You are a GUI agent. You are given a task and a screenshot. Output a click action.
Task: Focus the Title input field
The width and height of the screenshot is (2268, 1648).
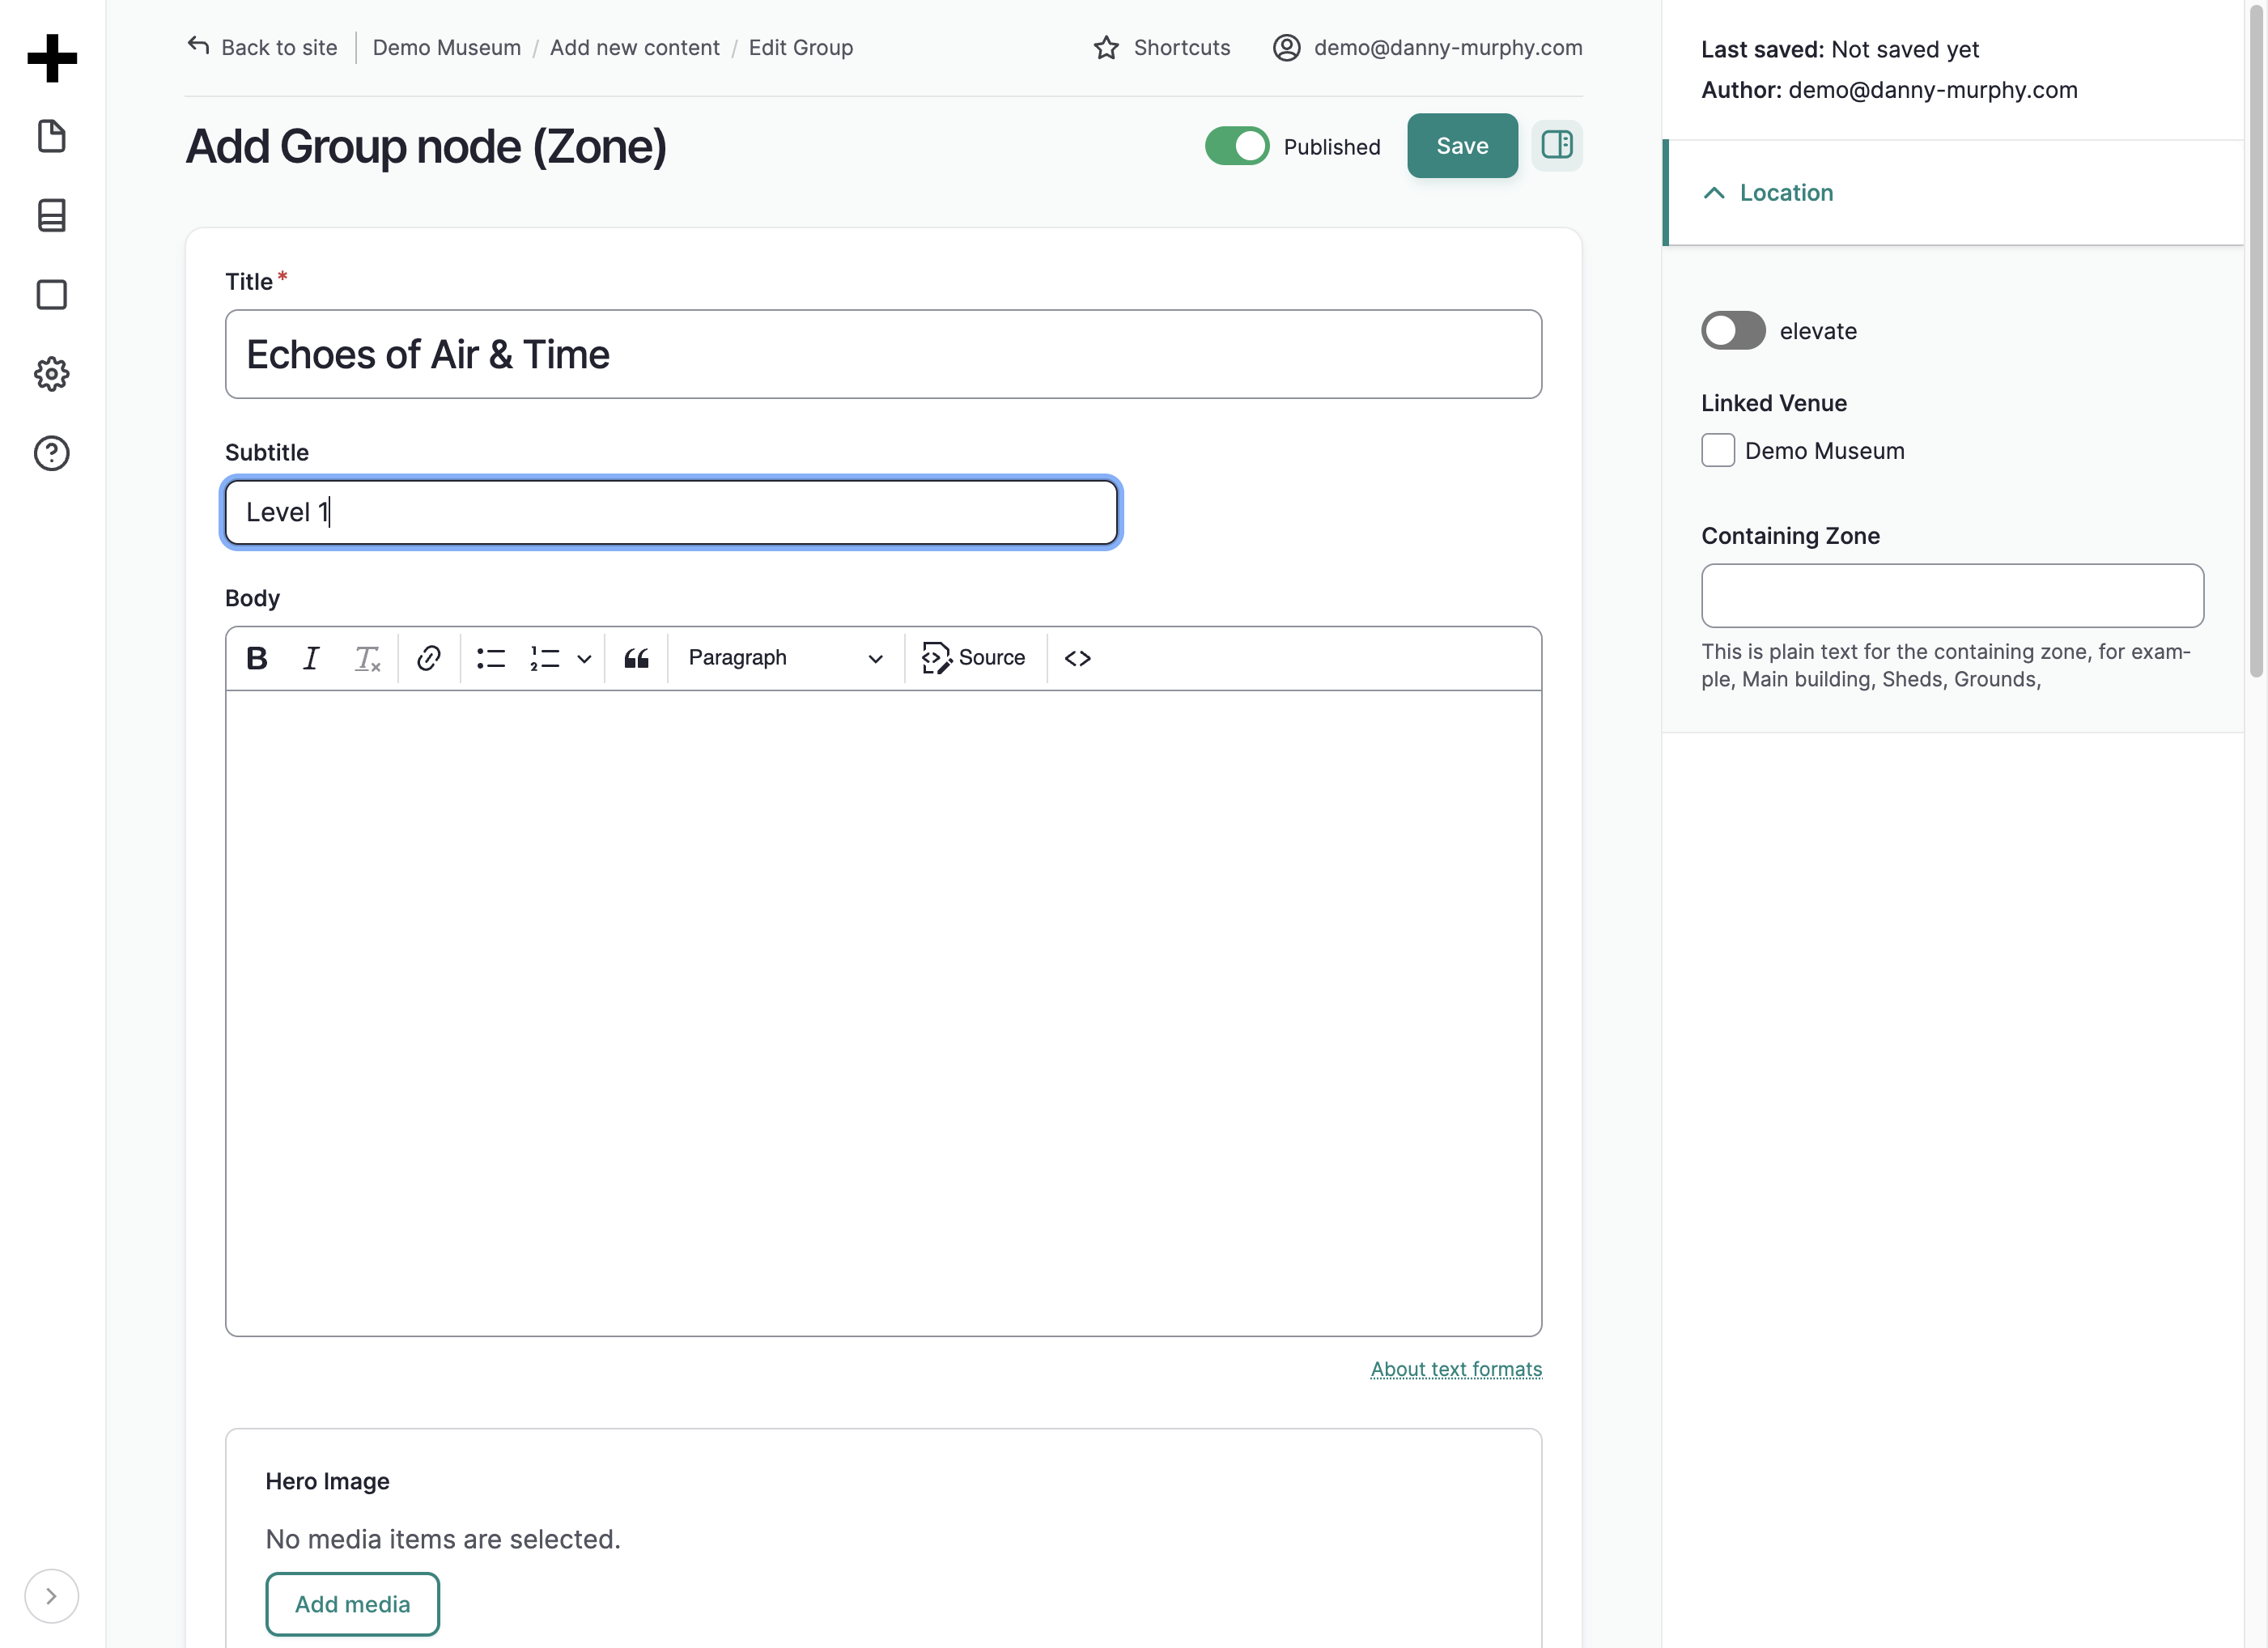[883, 354]
